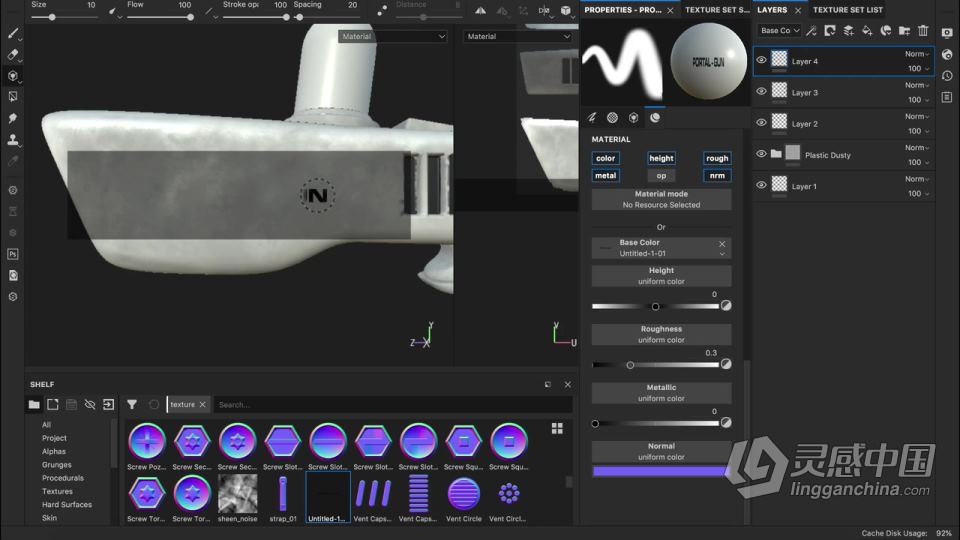
Task: Hide the Plastic Dusty folder
Action: pos(761,154)
